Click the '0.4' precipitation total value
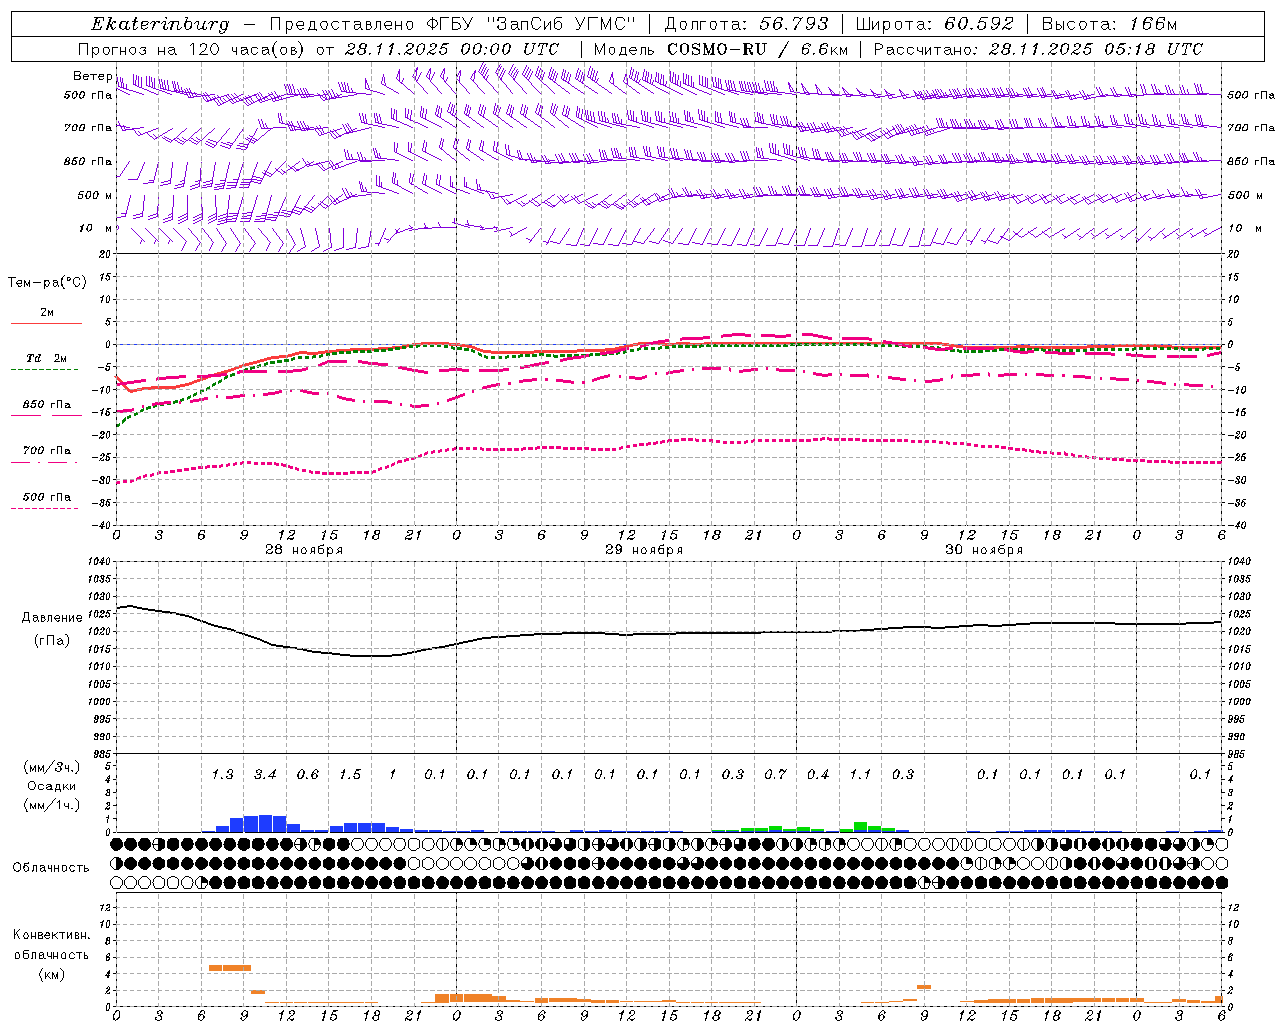The image size is (1280, 1024). pyautogui.click(x=818, y=775)
